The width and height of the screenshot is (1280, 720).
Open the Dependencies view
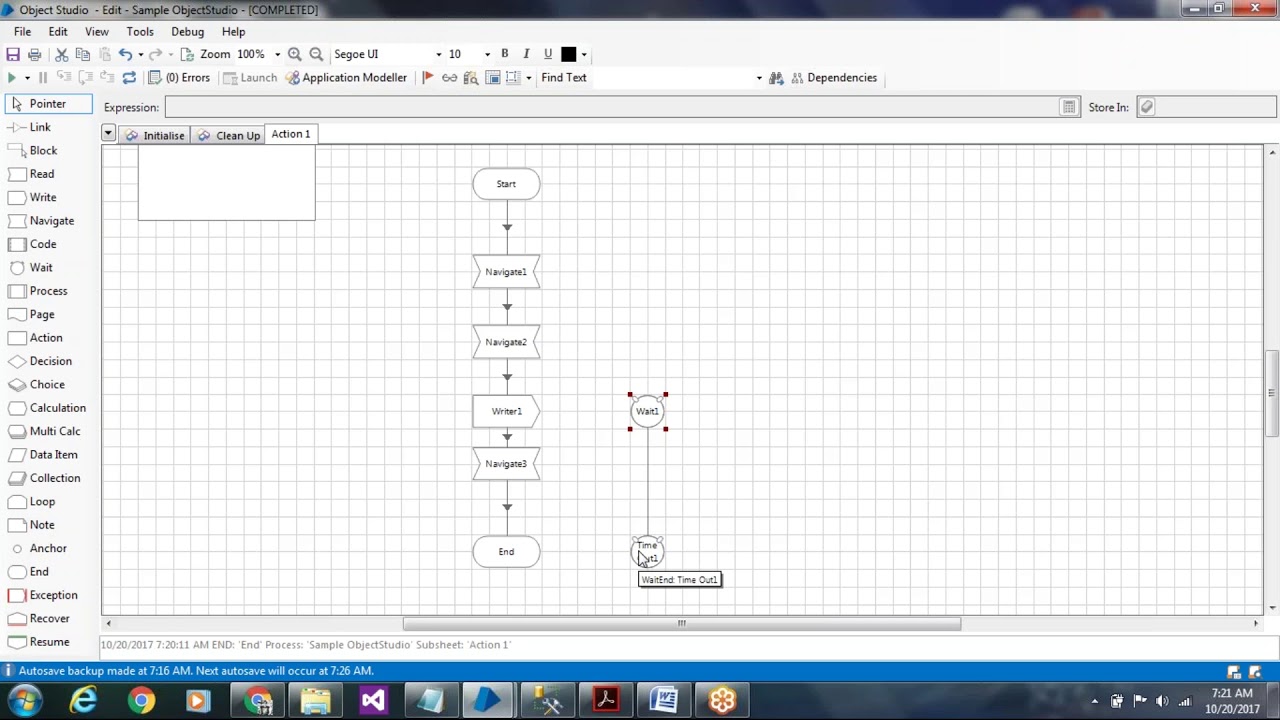coord(834,78)
